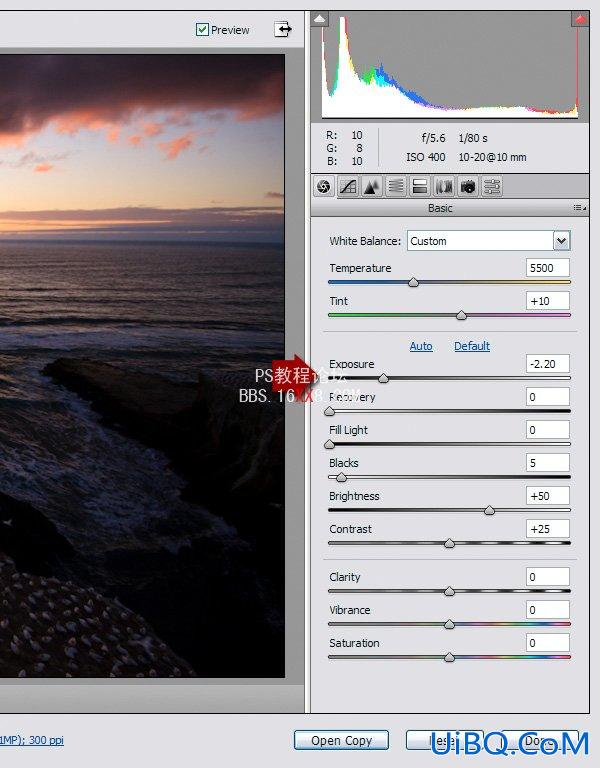Click the '1/80 s' shutter speed text
Viewport: 600px width, 768px height.
click(x=473, y=138)
